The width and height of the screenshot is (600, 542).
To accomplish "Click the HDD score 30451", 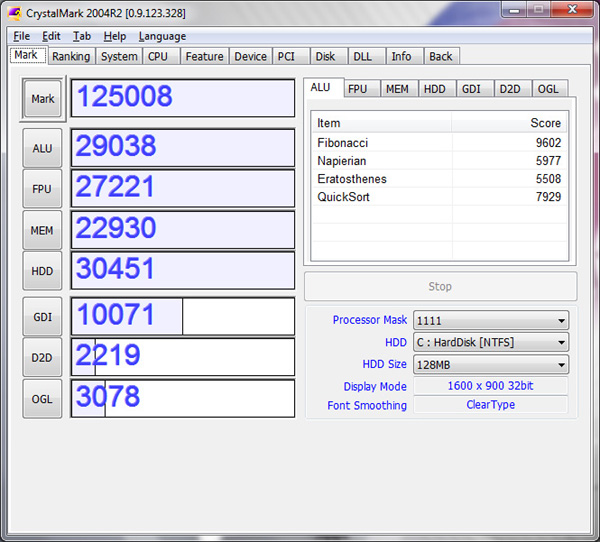I will [183, 271].
